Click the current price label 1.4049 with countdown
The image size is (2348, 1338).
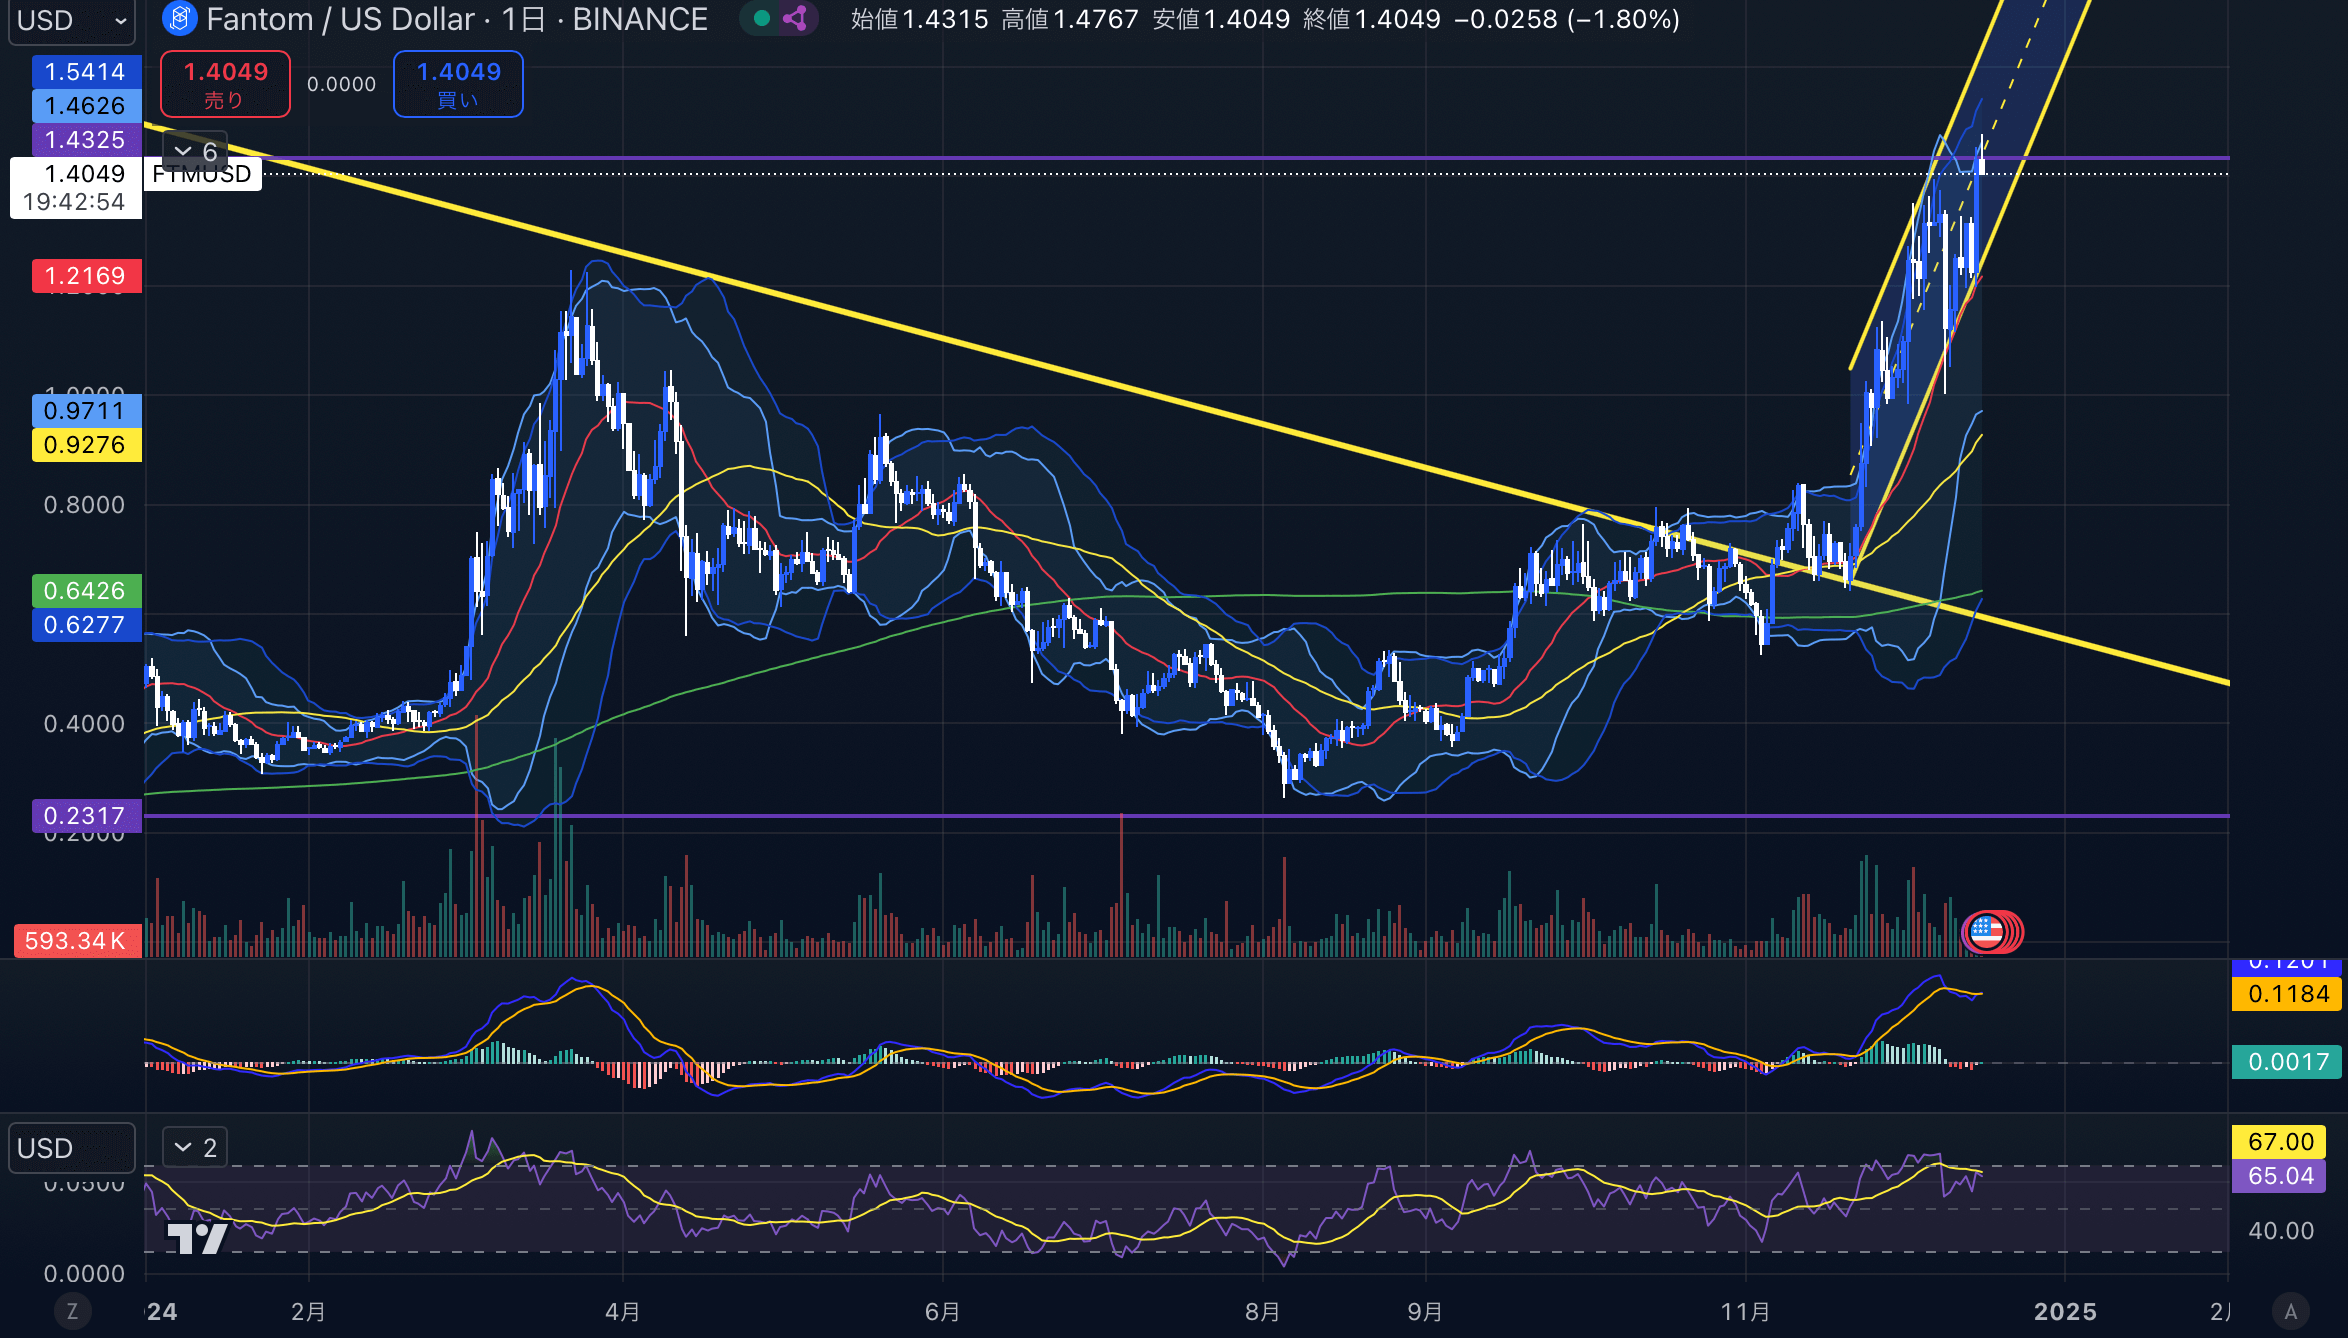tap(76, 188)
